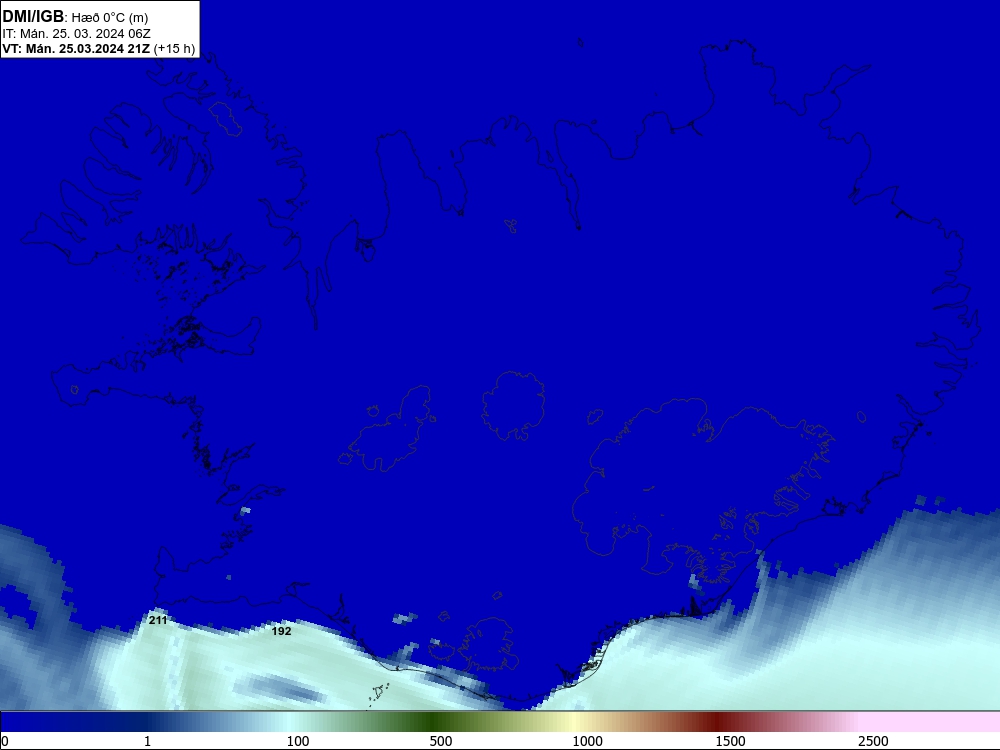Click the 500 label on the color scale
The width and height of the screenshot is (1000, 750).
441,741
